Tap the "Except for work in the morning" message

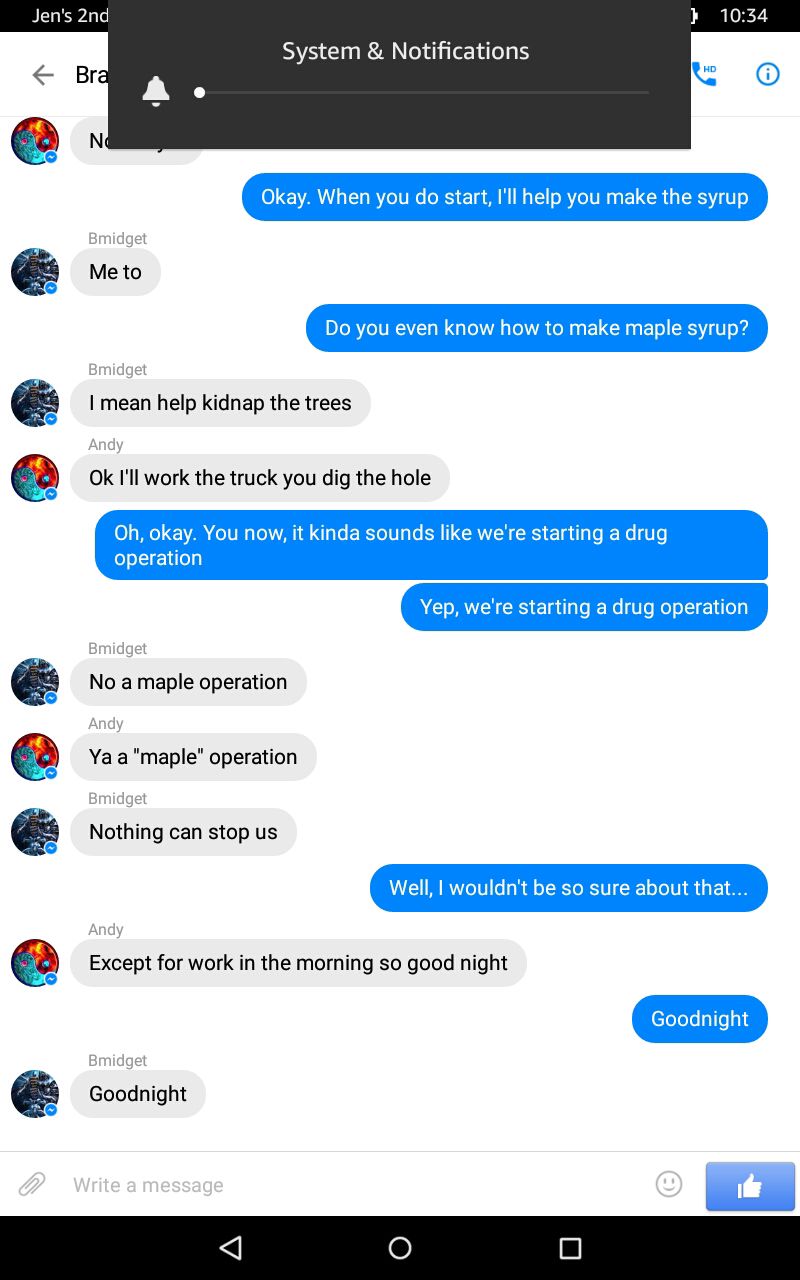(298, 963)
